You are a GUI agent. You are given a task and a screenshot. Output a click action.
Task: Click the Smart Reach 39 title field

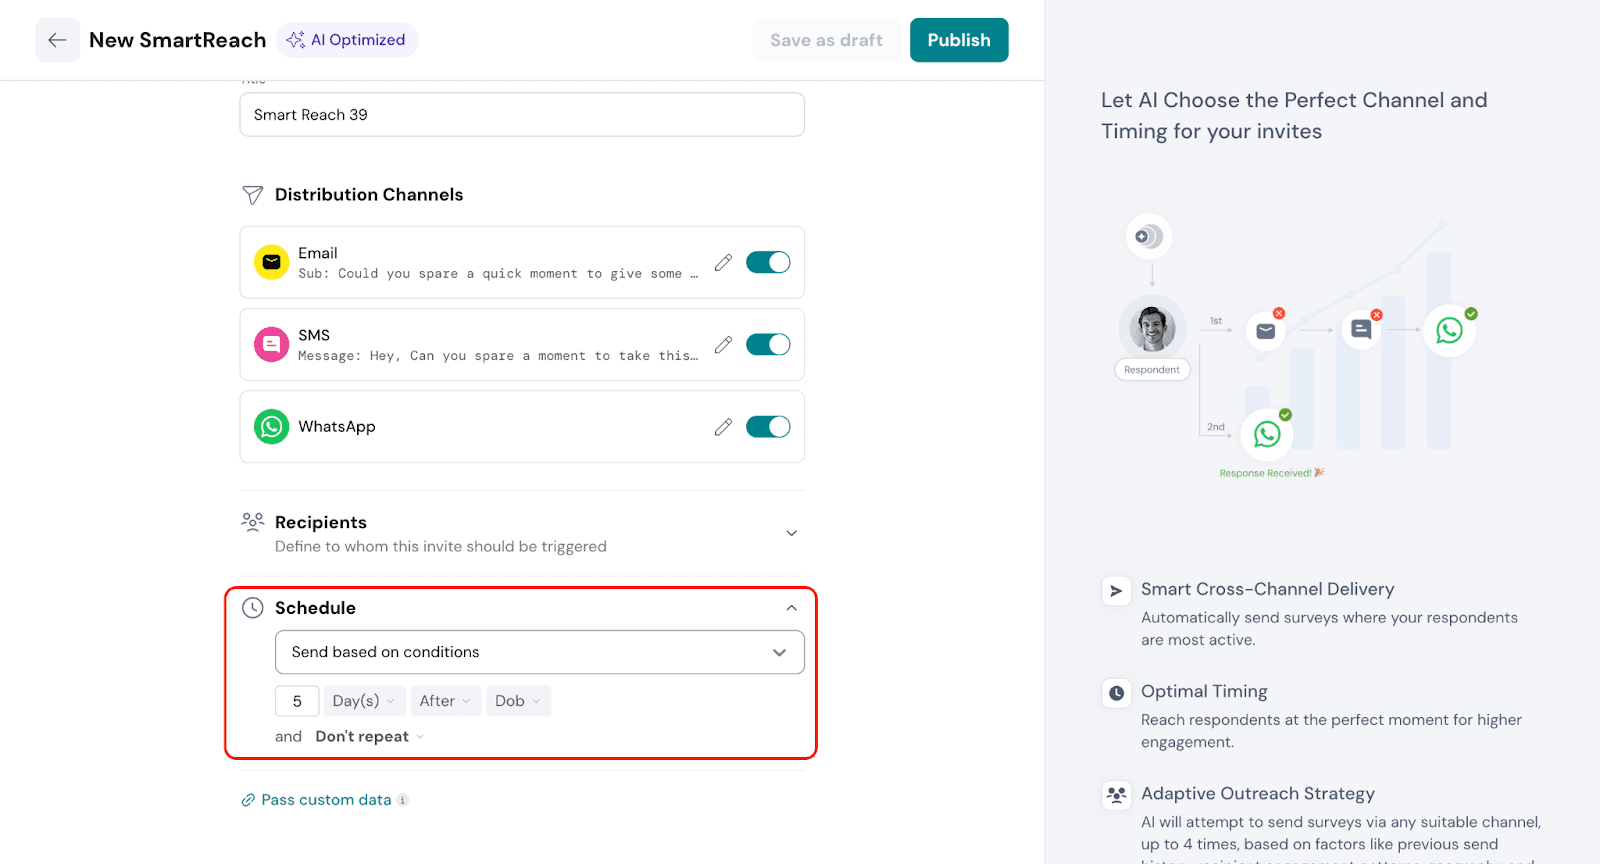point(521,115)
